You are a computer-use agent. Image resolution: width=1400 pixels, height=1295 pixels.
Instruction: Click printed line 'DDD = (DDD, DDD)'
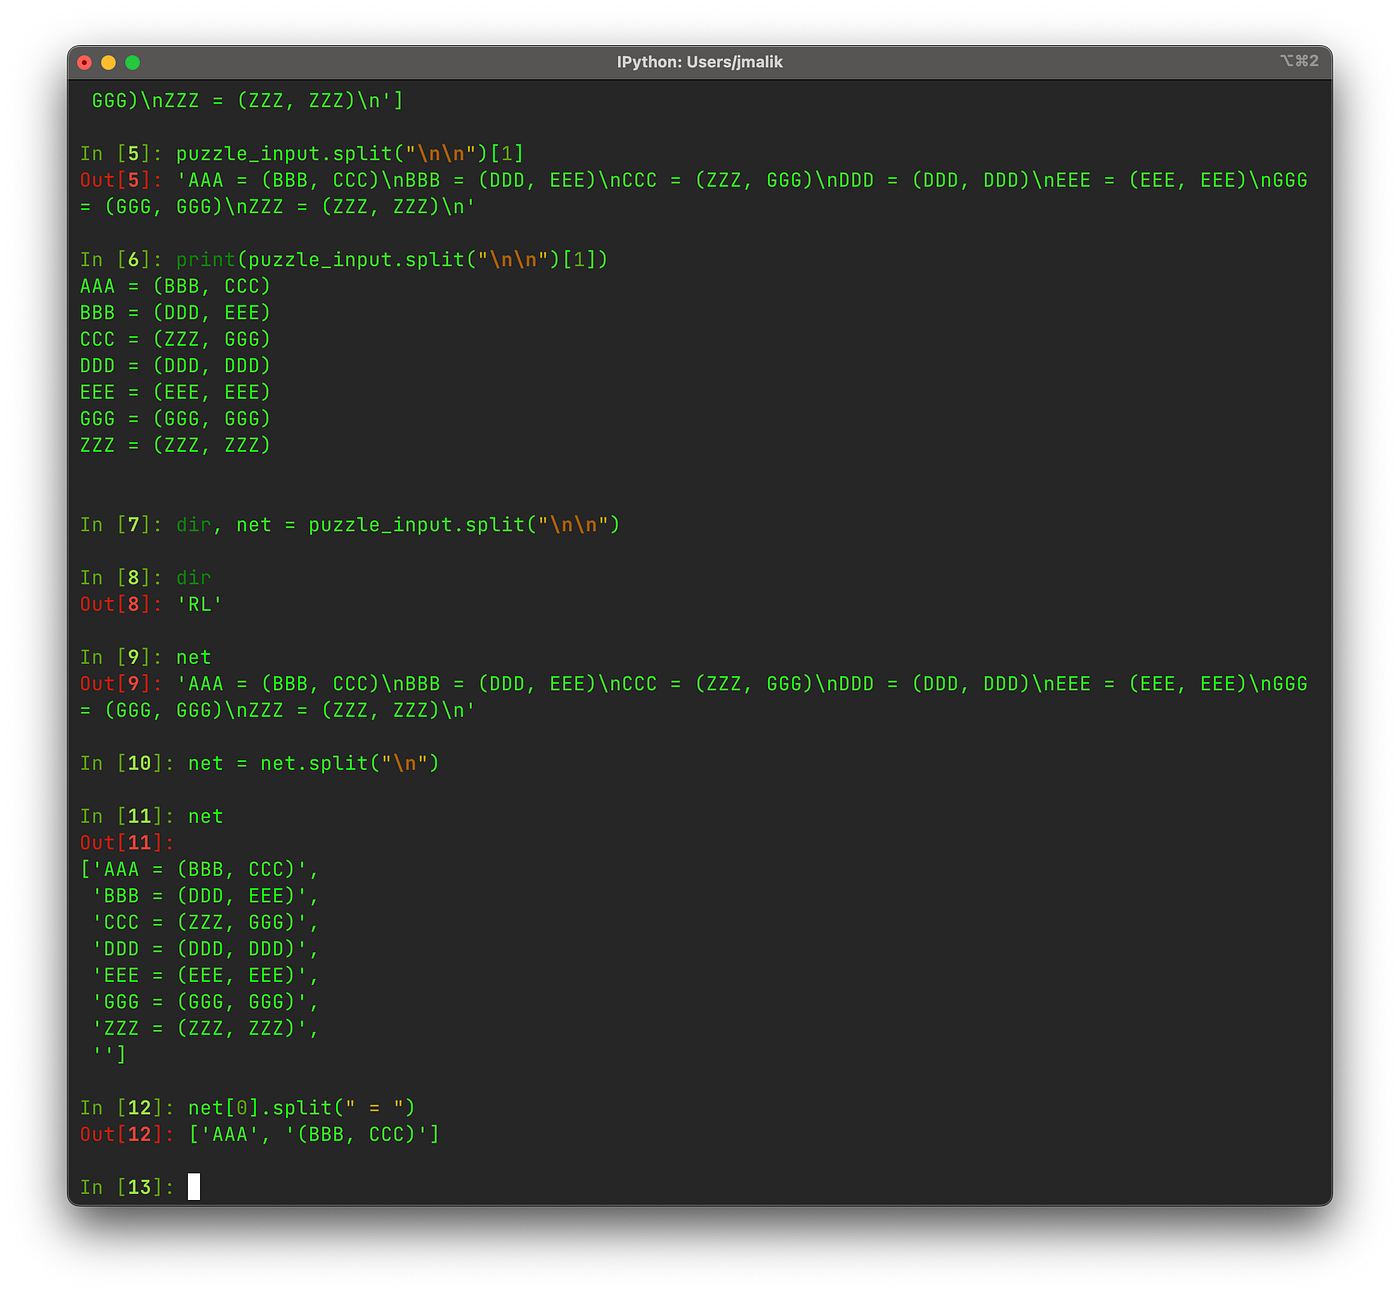[x=175, y=365]
